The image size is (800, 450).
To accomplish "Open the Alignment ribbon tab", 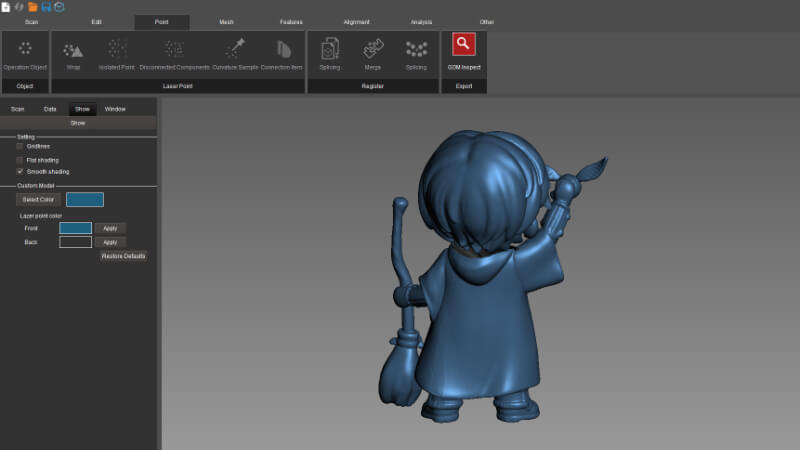I will coord(357,22).
